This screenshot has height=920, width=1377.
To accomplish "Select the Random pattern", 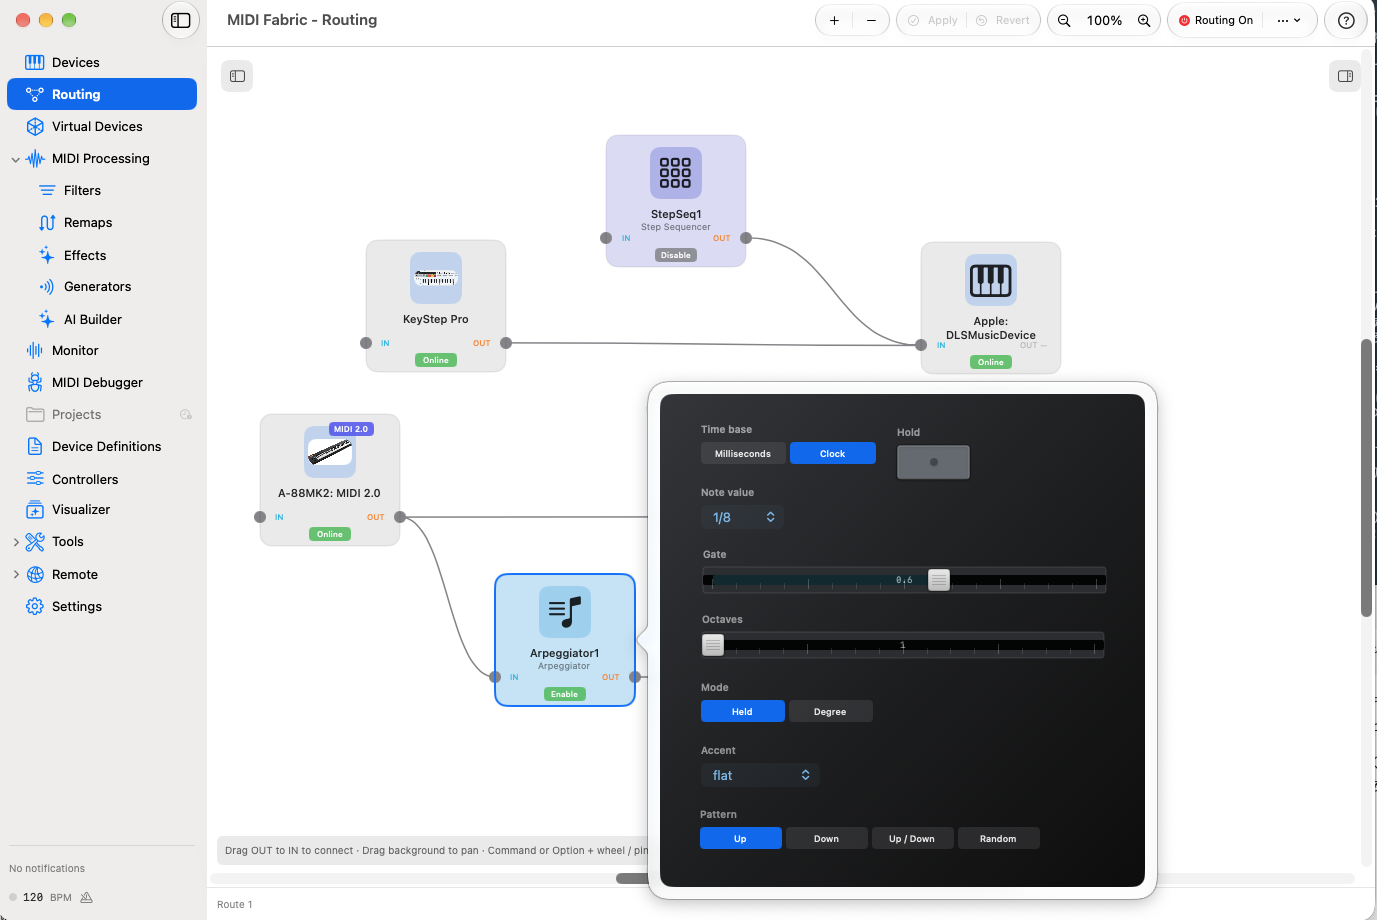I will pos(998,838).
